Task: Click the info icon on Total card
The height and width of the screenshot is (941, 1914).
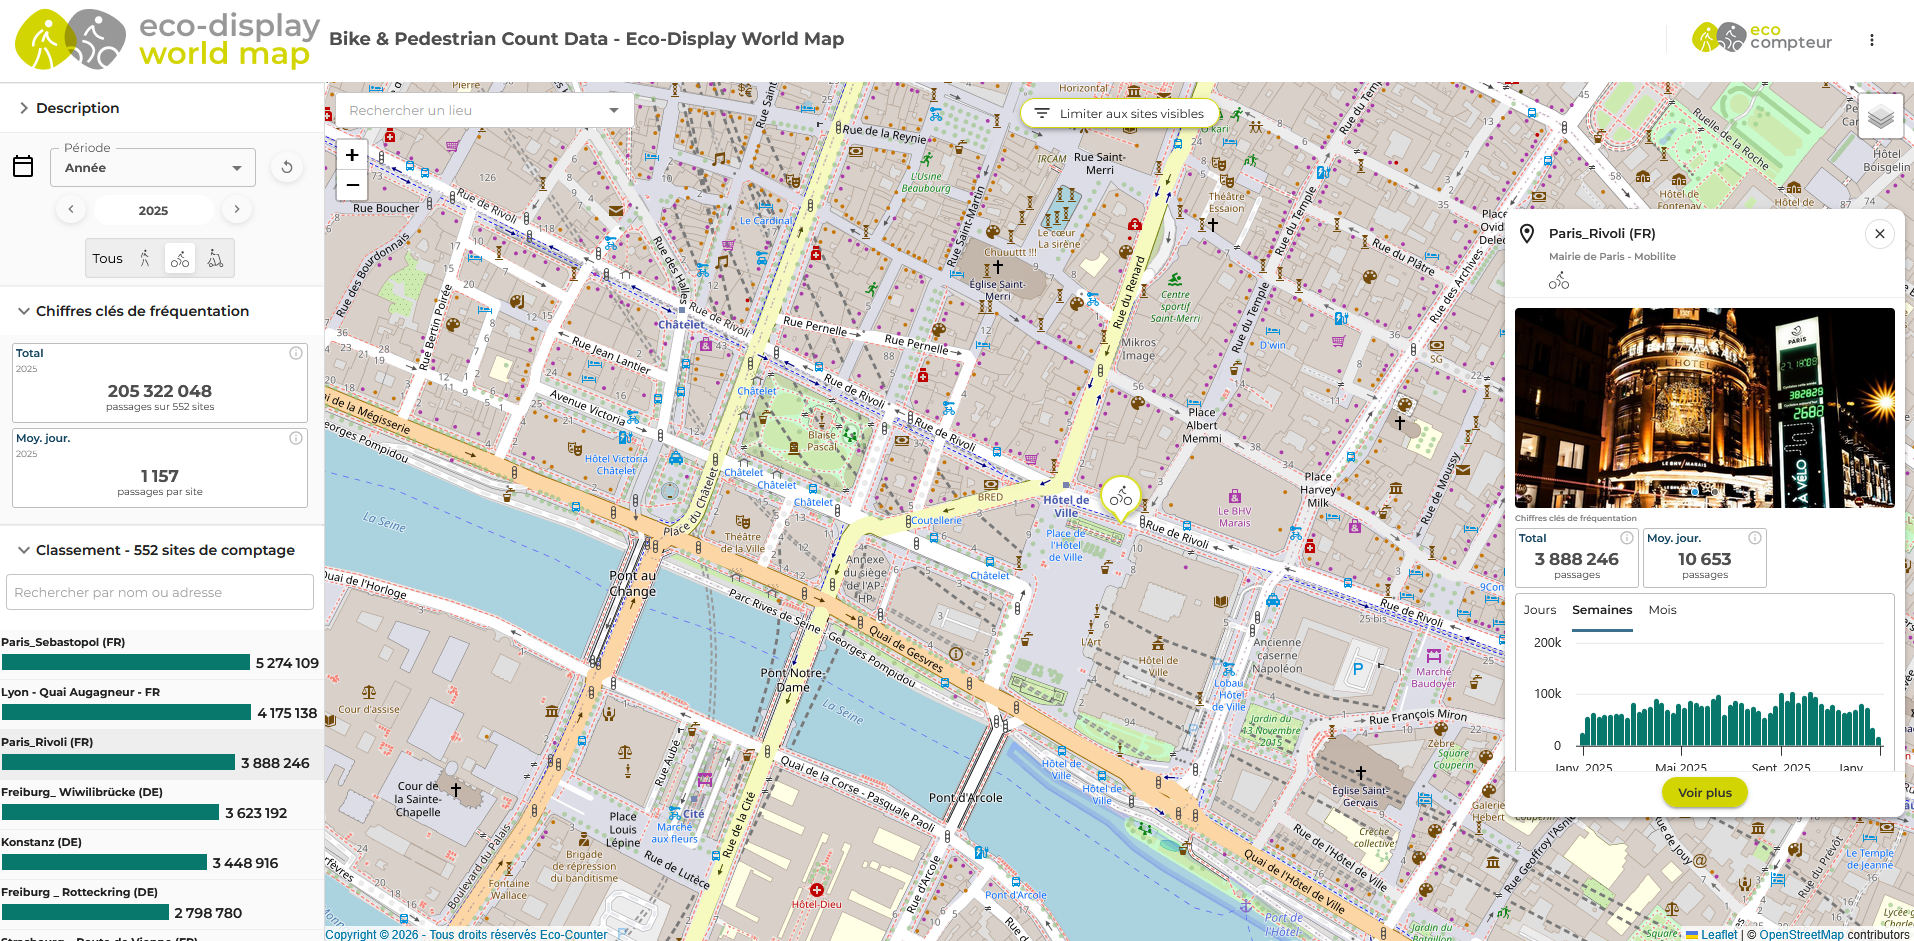Action: [x=296, y=353]
